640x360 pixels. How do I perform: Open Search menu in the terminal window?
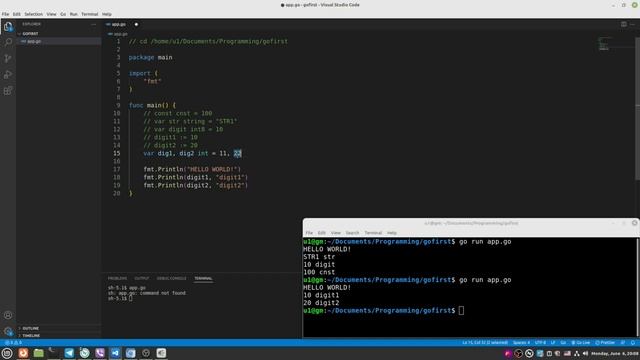352,233
